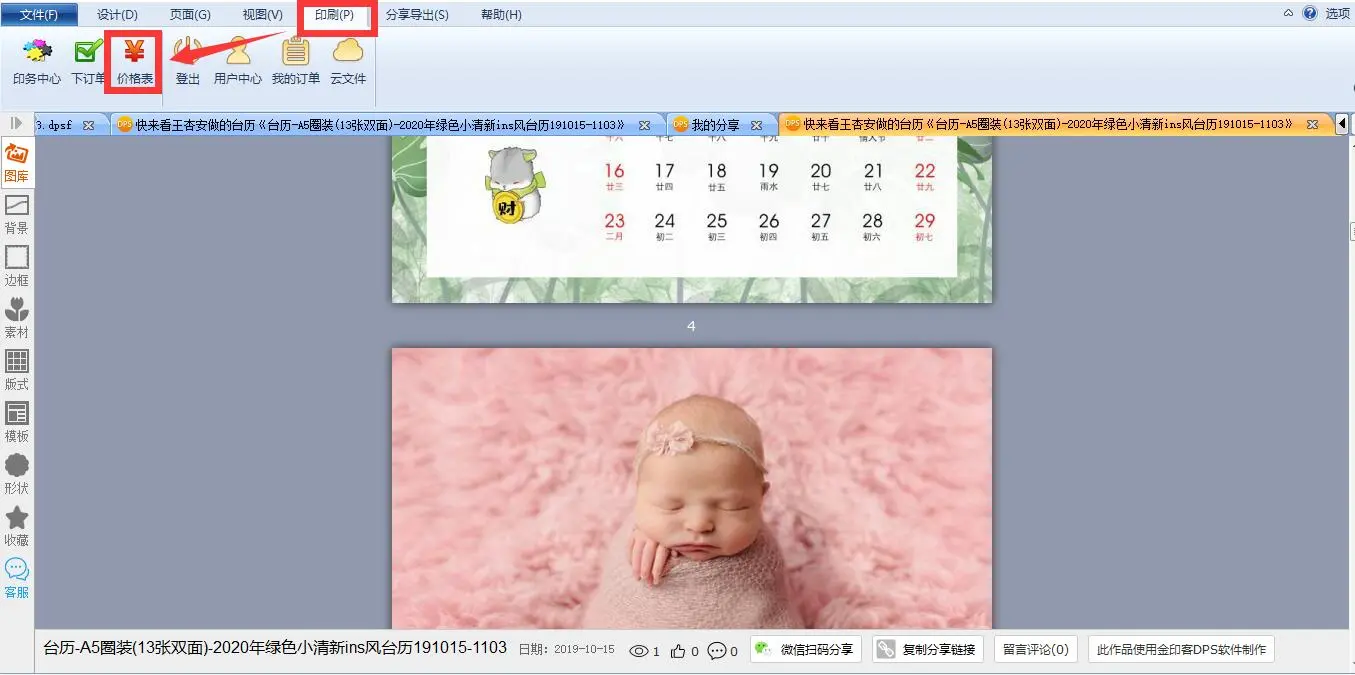This screenshot has width=1355, height=675.
Task: Click 此作品使用金印客DPS软件制作 button
Action: pyautogui.click(x=1181, y=649)
